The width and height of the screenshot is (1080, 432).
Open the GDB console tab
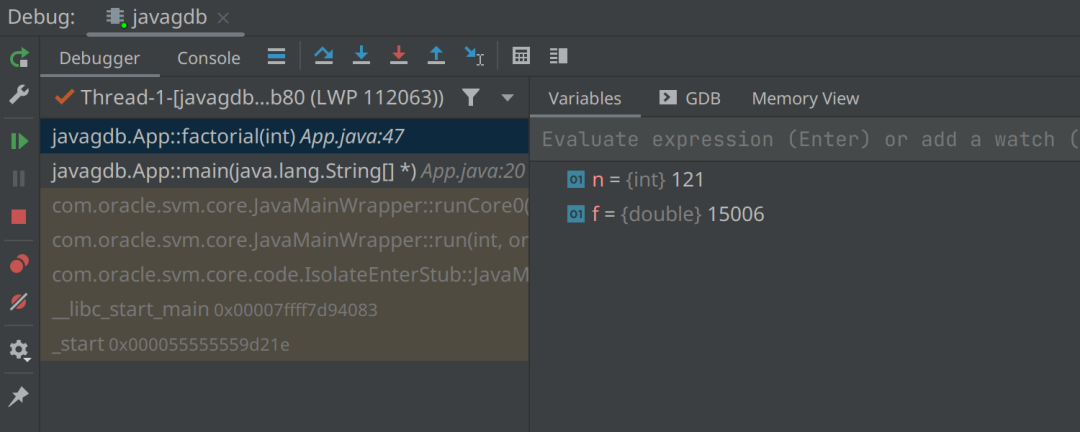click(689, 99)
